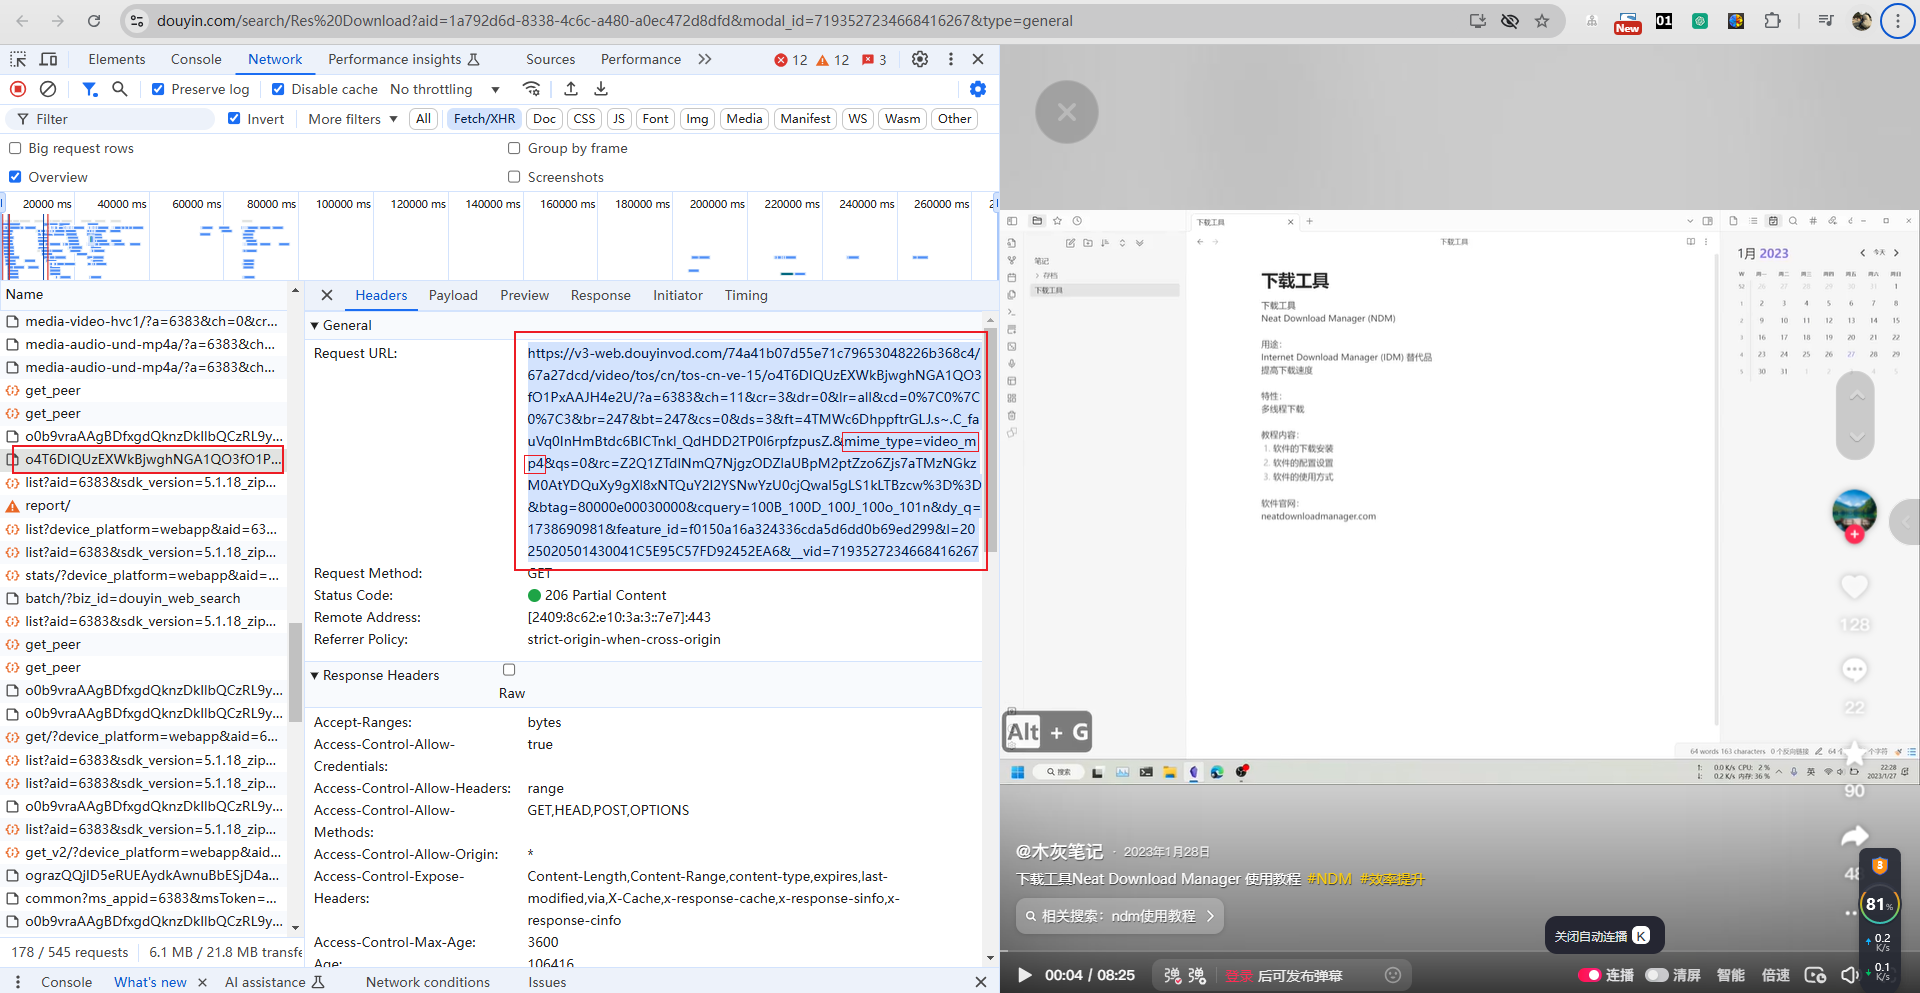
Task: Click the #NDM hashtag link
Action: coord(1329,879)
